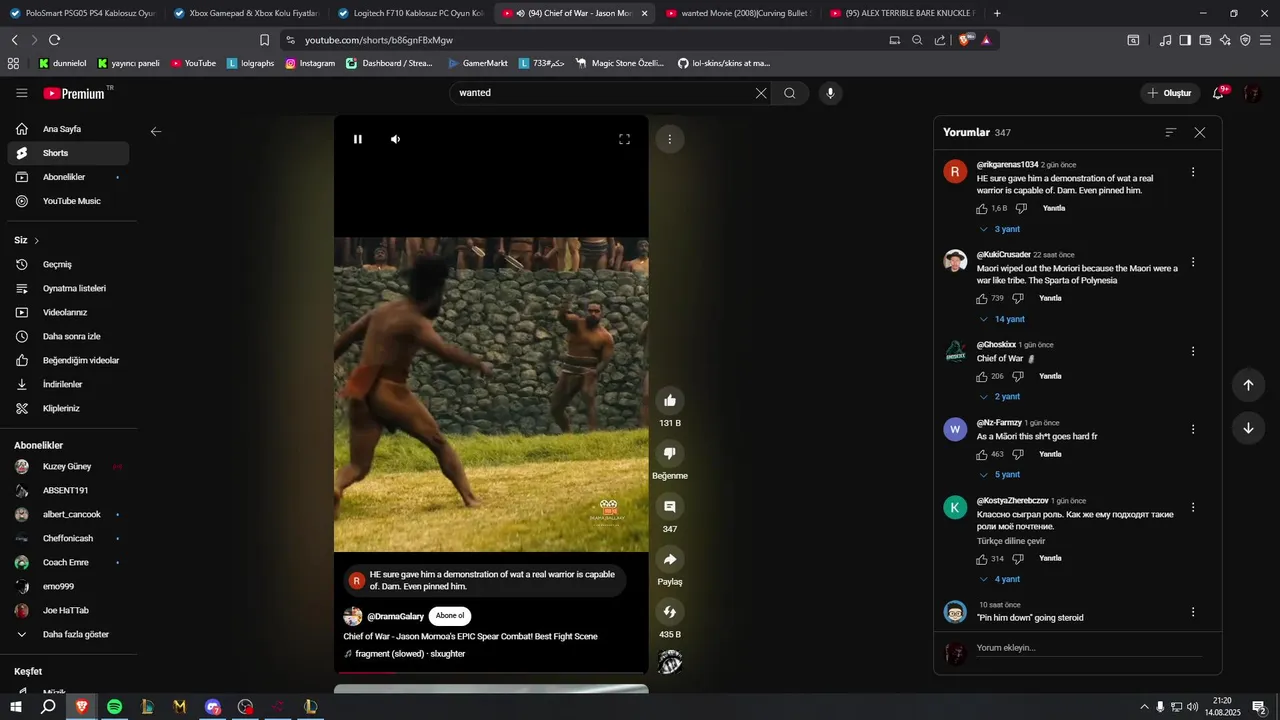The image size is (1280, 720).
Task: Start voice search with microphone
Action: point(829,93)
